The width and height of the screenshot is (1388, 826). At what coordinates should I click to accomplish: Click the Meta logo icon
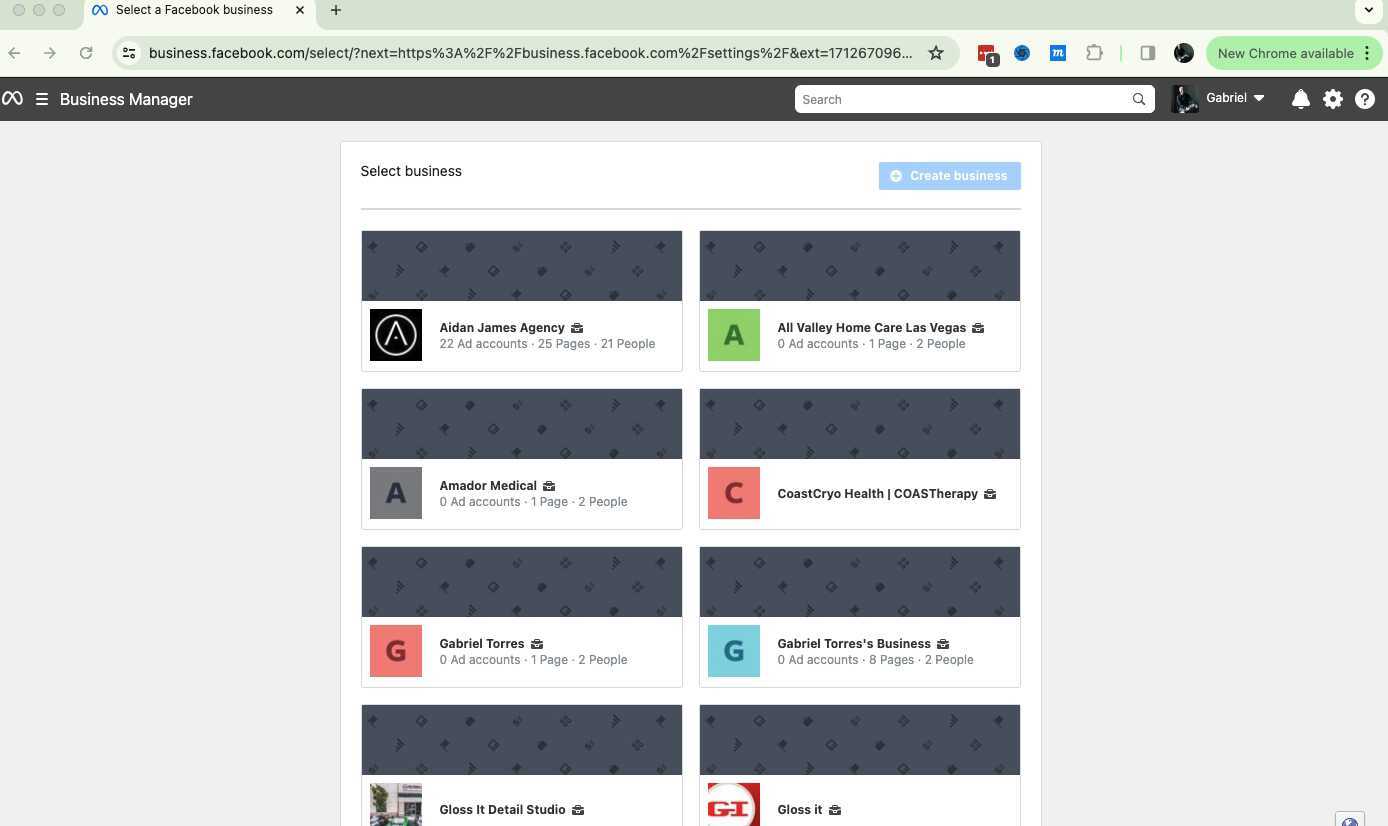[12, 99]
